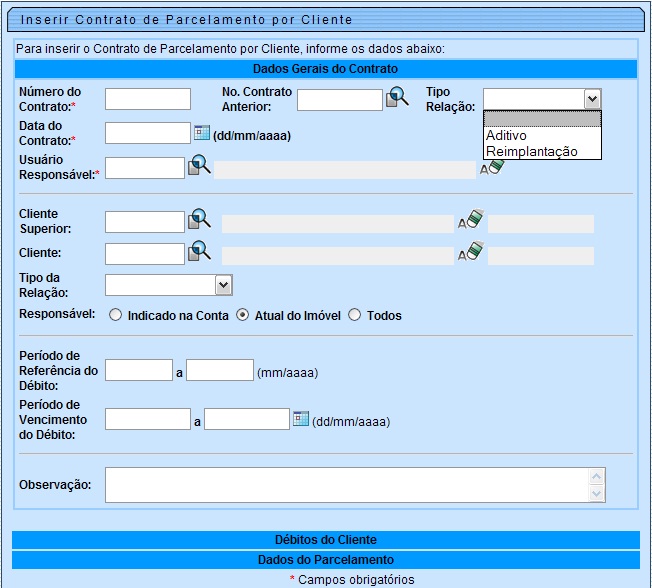Choose Reimplantação from the dropdown list
Image resolution: width=652 pixels, height=588 pixels.
click(531, 151)
